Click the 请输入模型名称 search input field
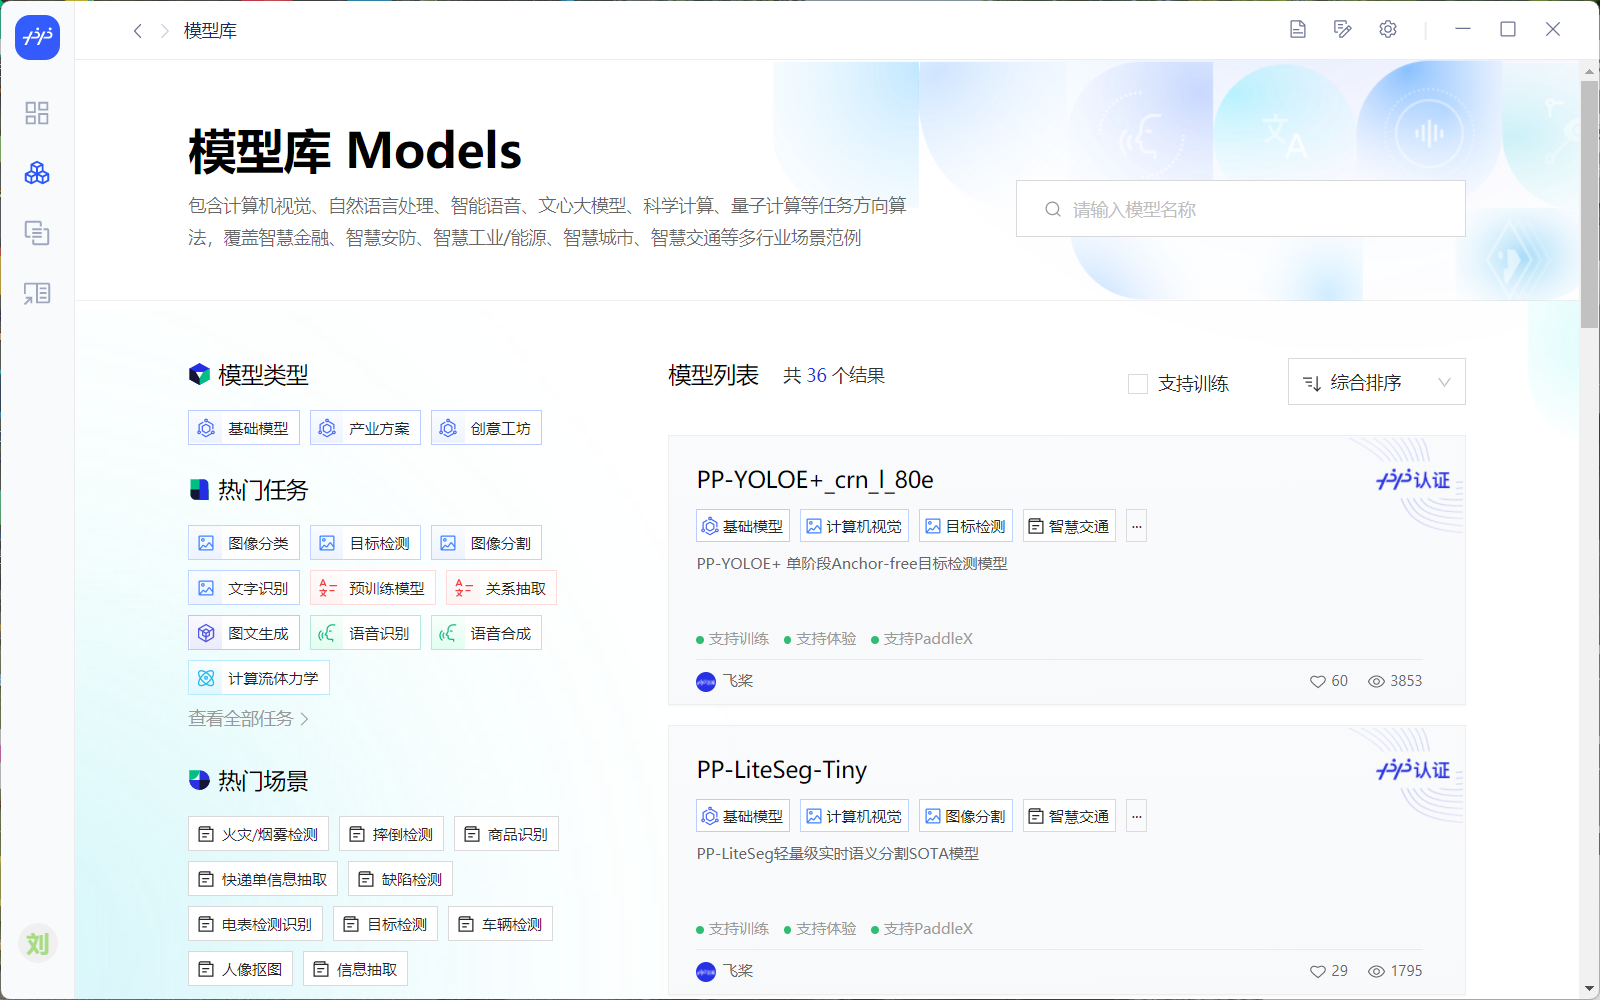Viewport: 1600px width, 1000px height. pyautogui.click(x=1240, y=208)
